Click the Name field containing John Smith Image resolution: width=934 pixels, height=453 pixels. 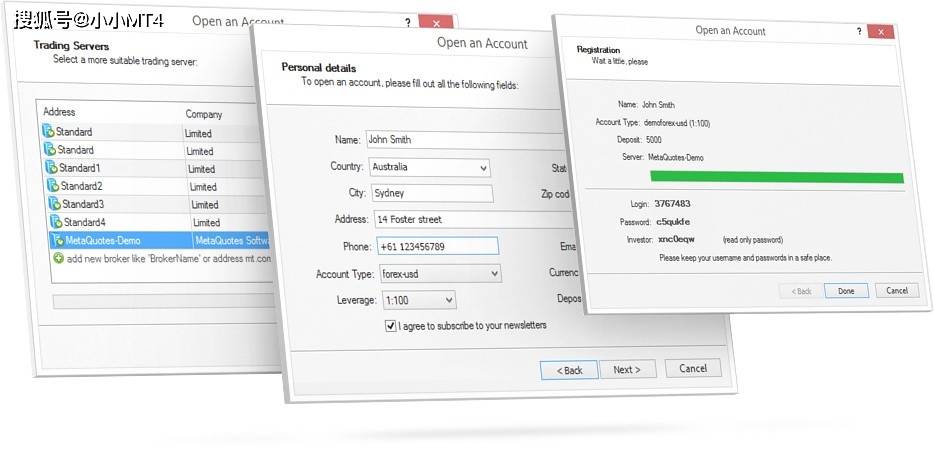460,140
